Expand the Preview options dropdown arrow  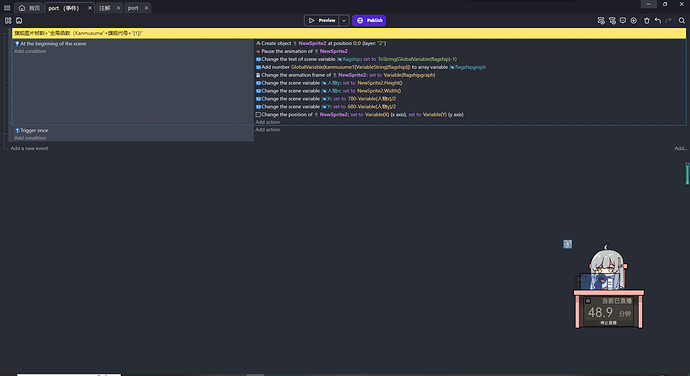tap(344, 20)
